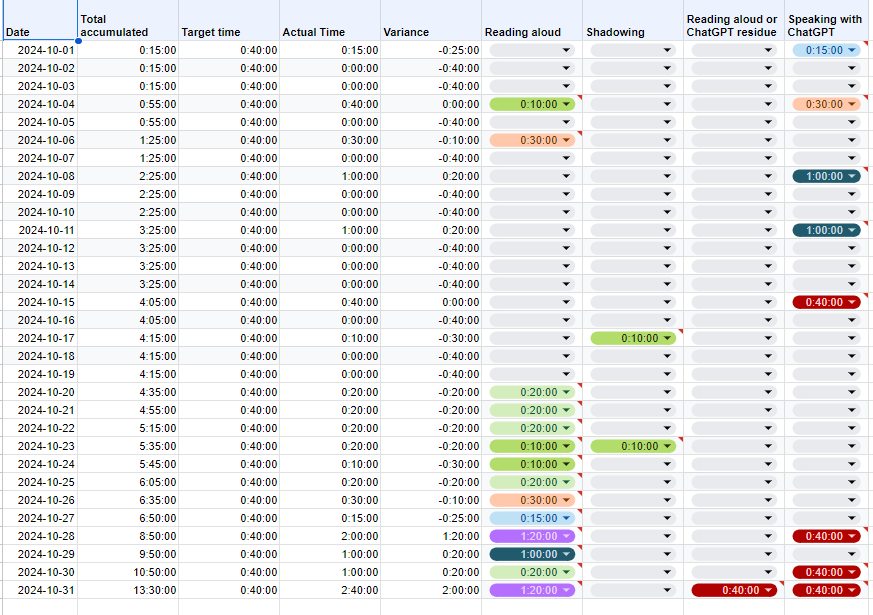
Task: Open Reading aloud 1:00:00 chip on 2024-10-29
Action: (532, 554)
